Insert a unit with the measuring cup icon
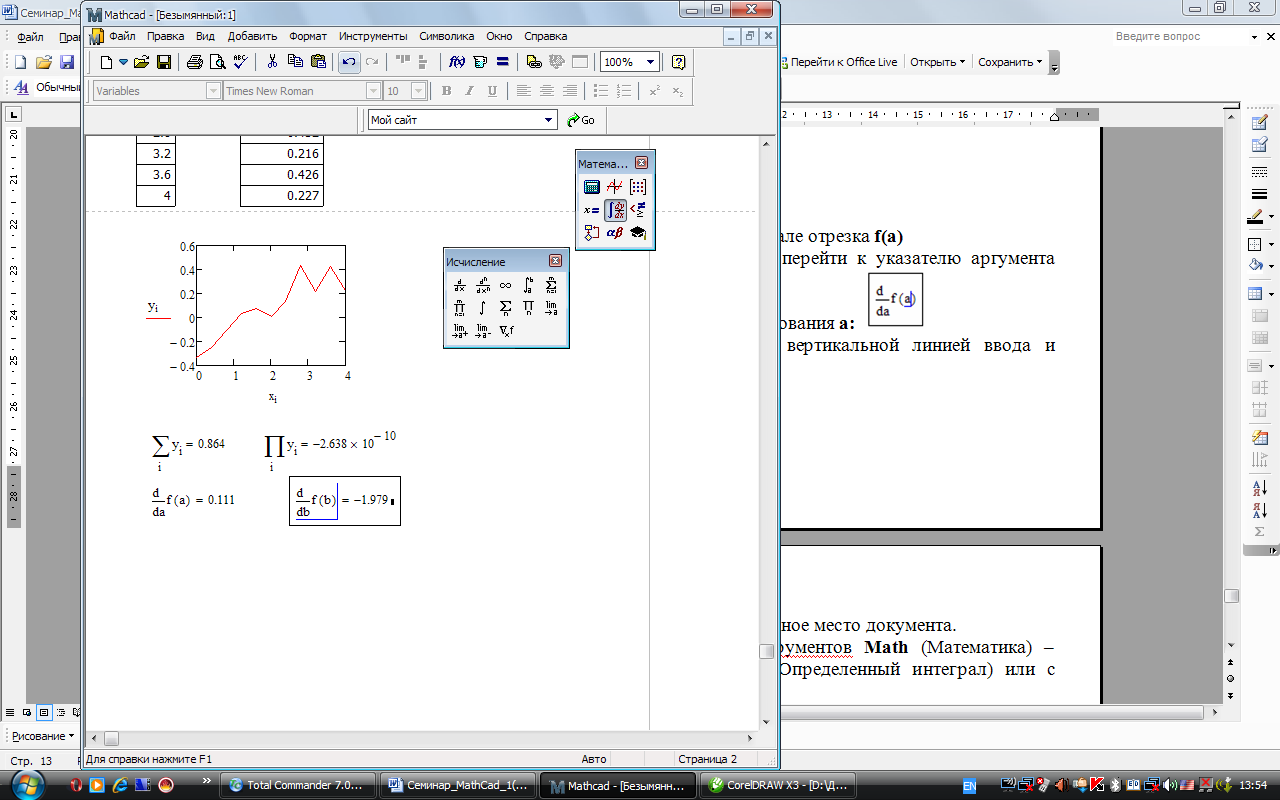 [x=480, y=62]
